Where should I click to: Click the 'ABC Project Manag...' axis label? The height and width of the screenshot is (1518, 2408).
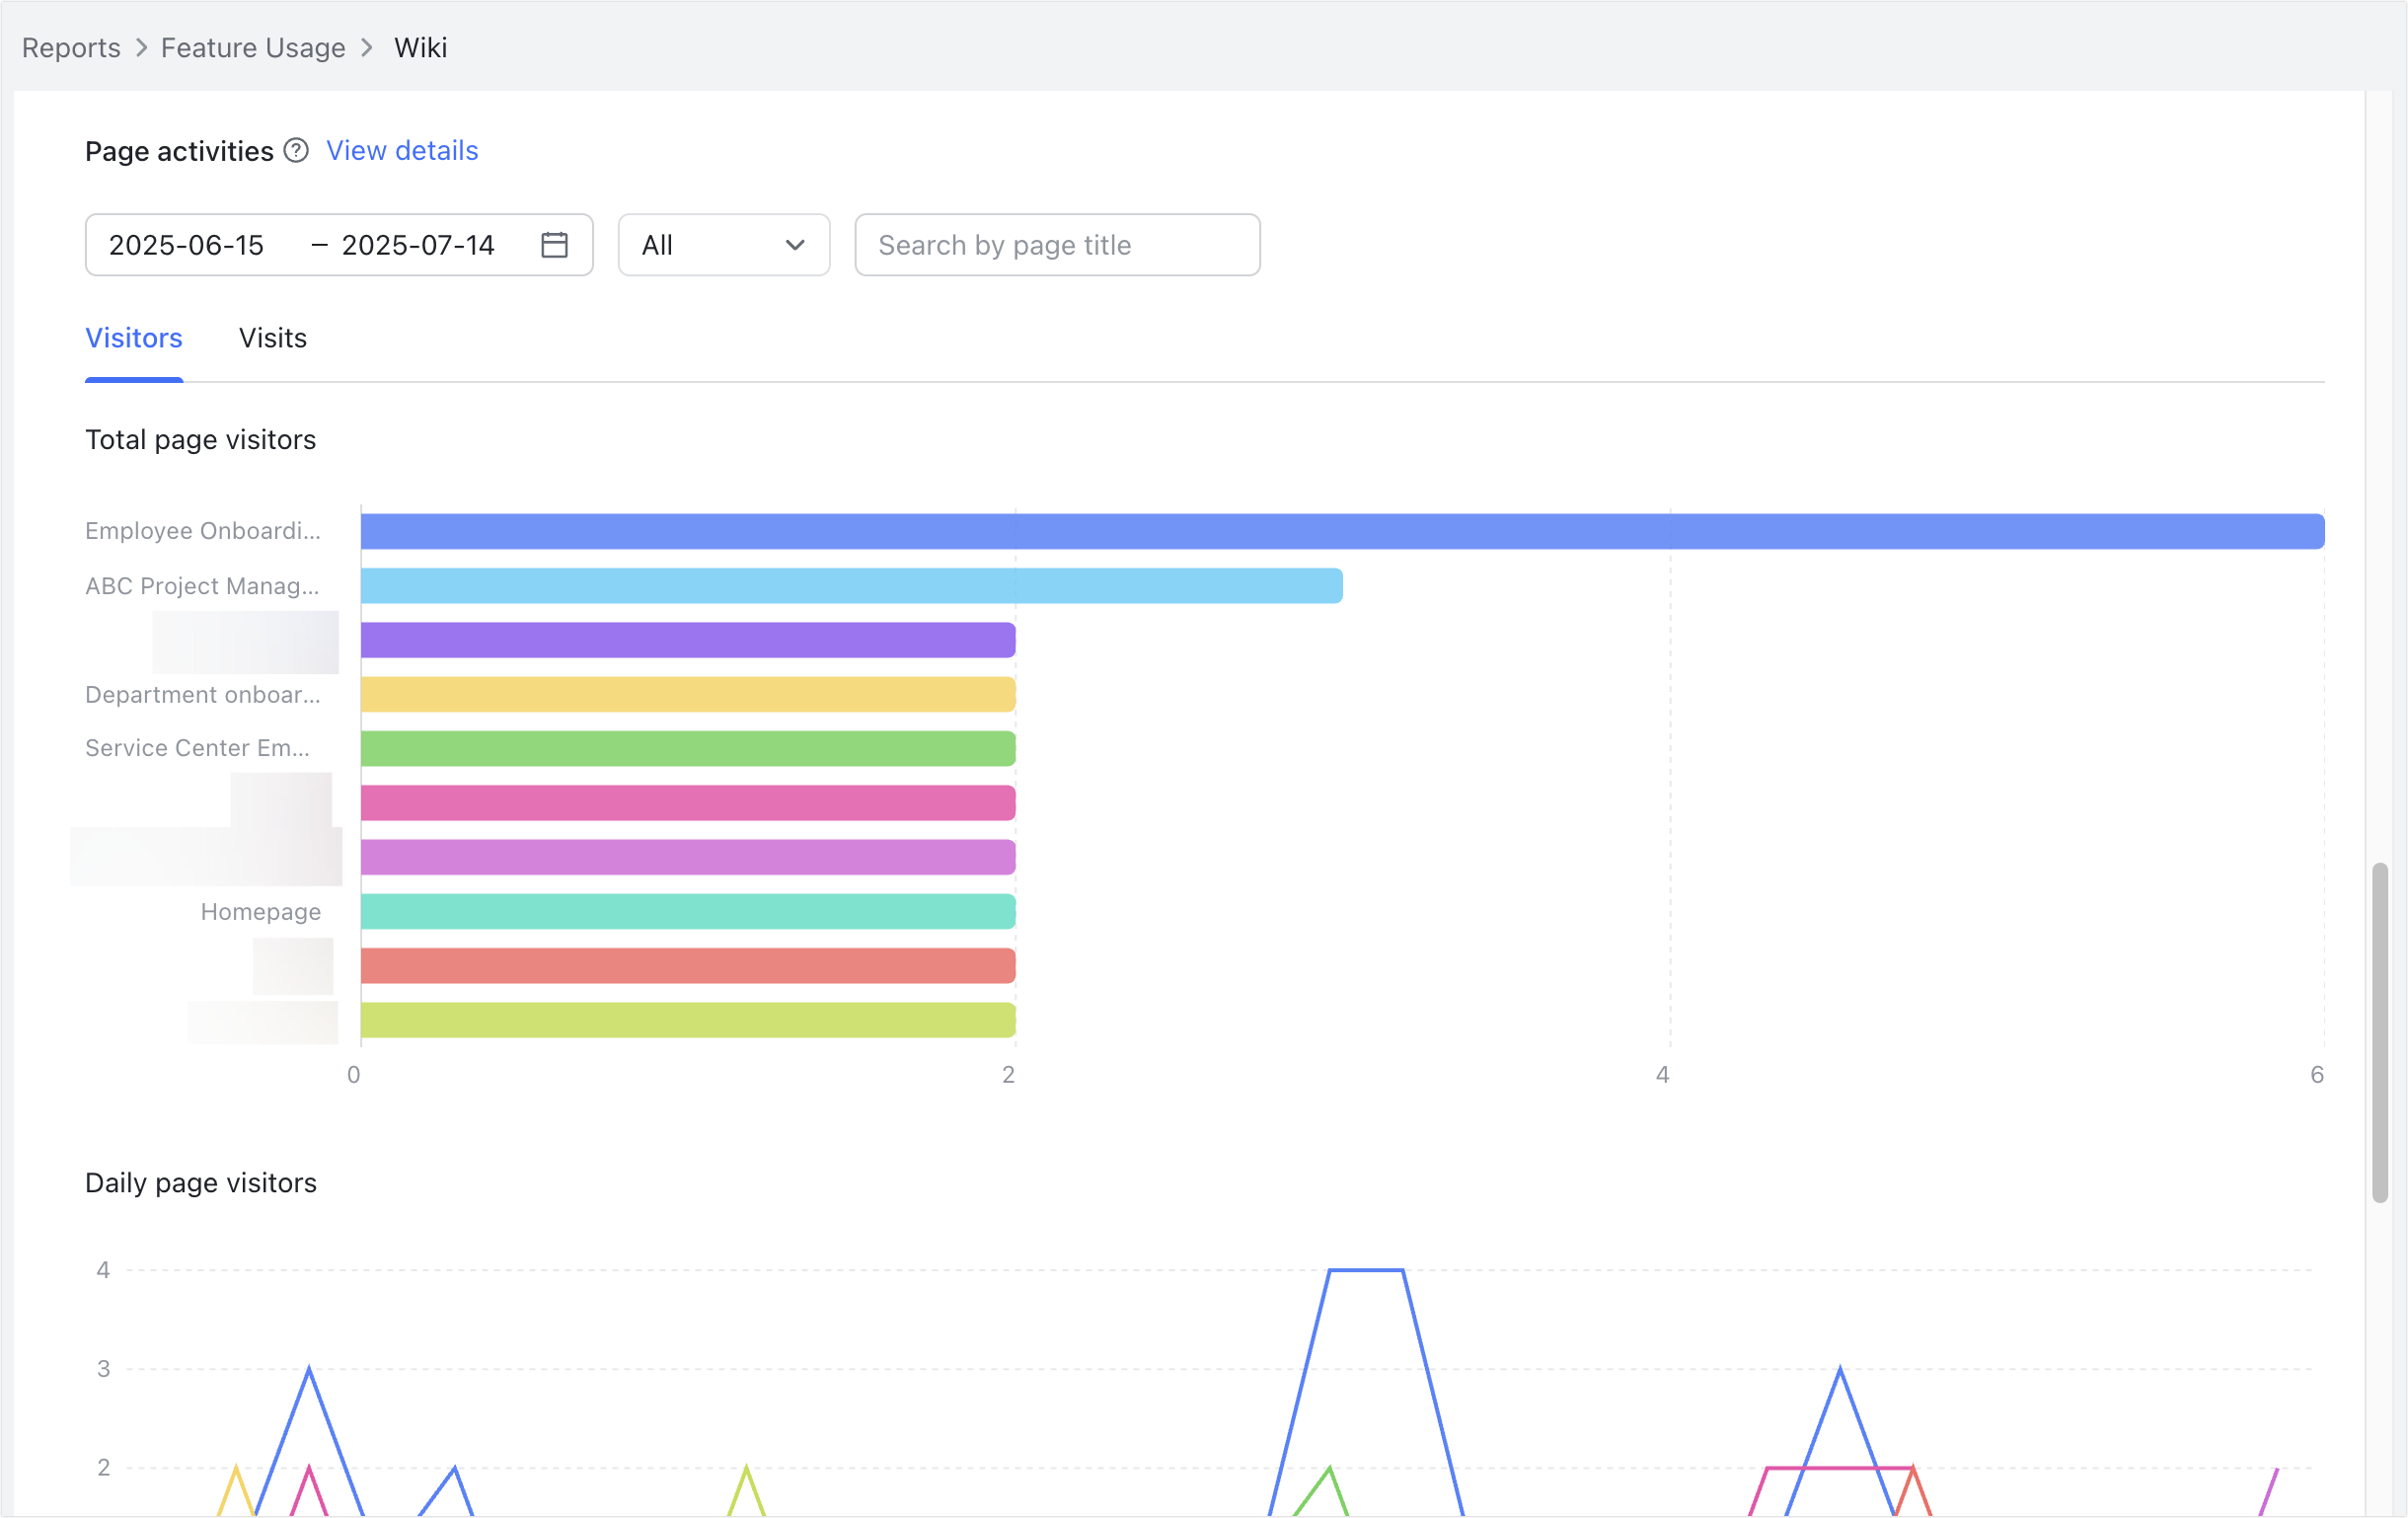pyautogui.click(x=203, y=586)
